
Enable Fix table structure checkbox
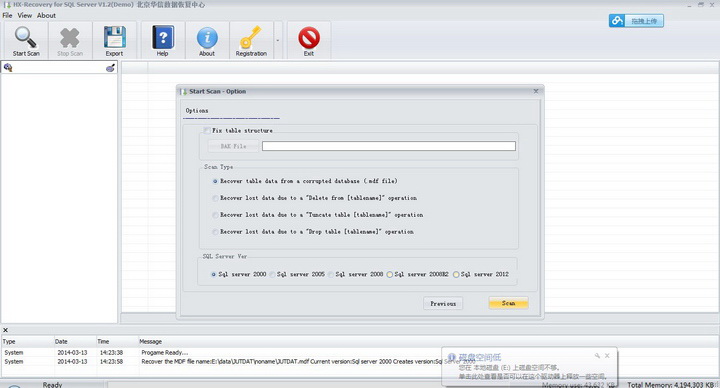(207, 130)
